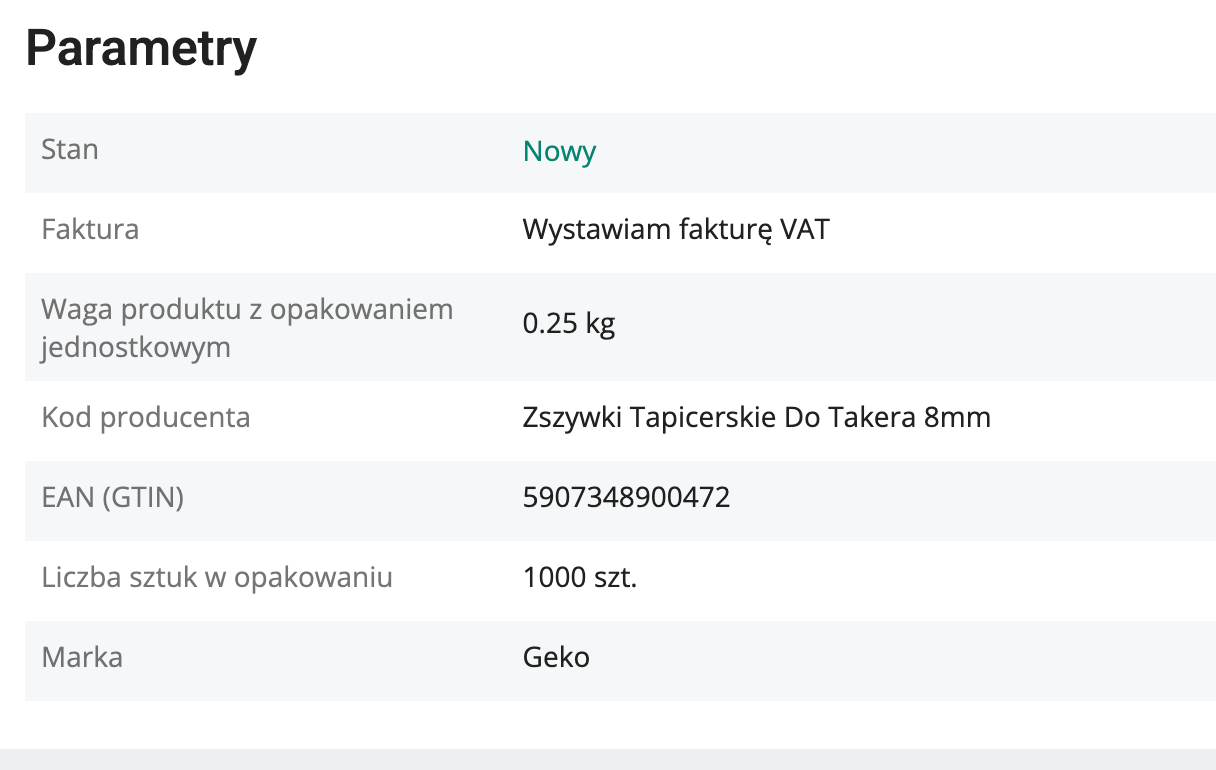Viewport: 1216px width, 770px height.
Task: Click the EAN number 5907348900472
Action: [626, 497]
